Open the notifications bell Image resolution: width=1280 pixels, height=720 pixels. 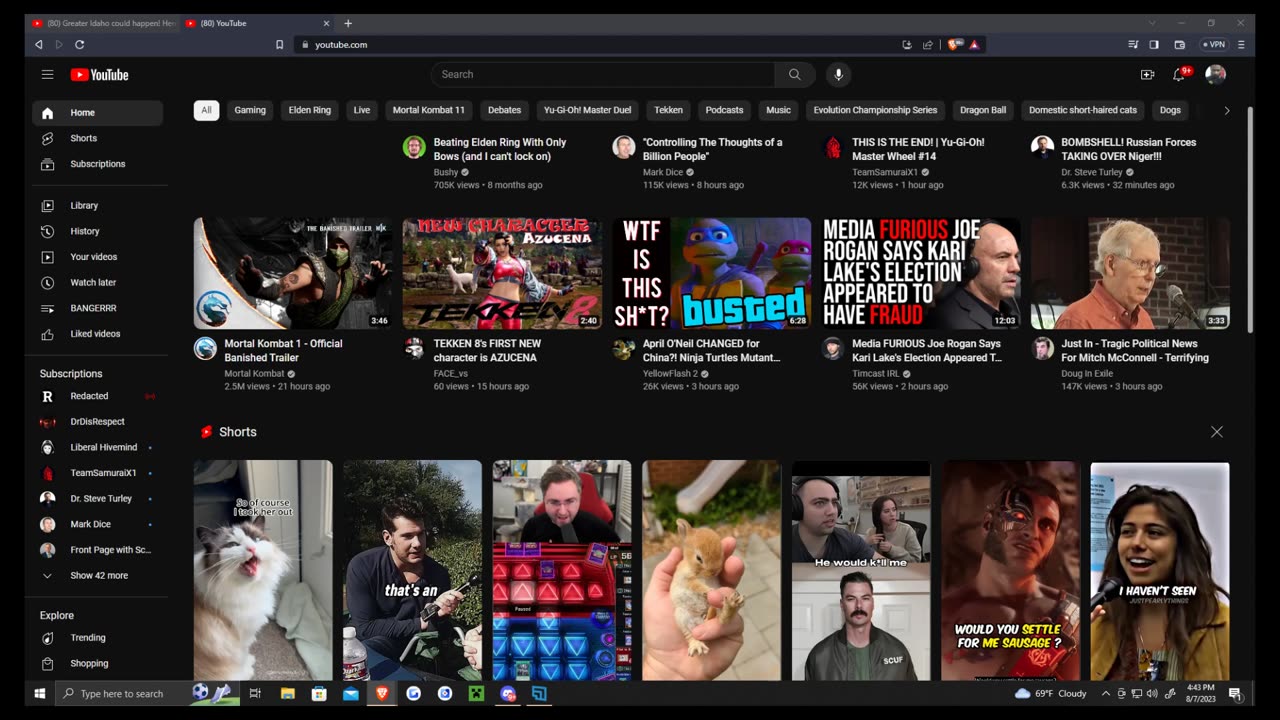click(x=1179, y=74)
